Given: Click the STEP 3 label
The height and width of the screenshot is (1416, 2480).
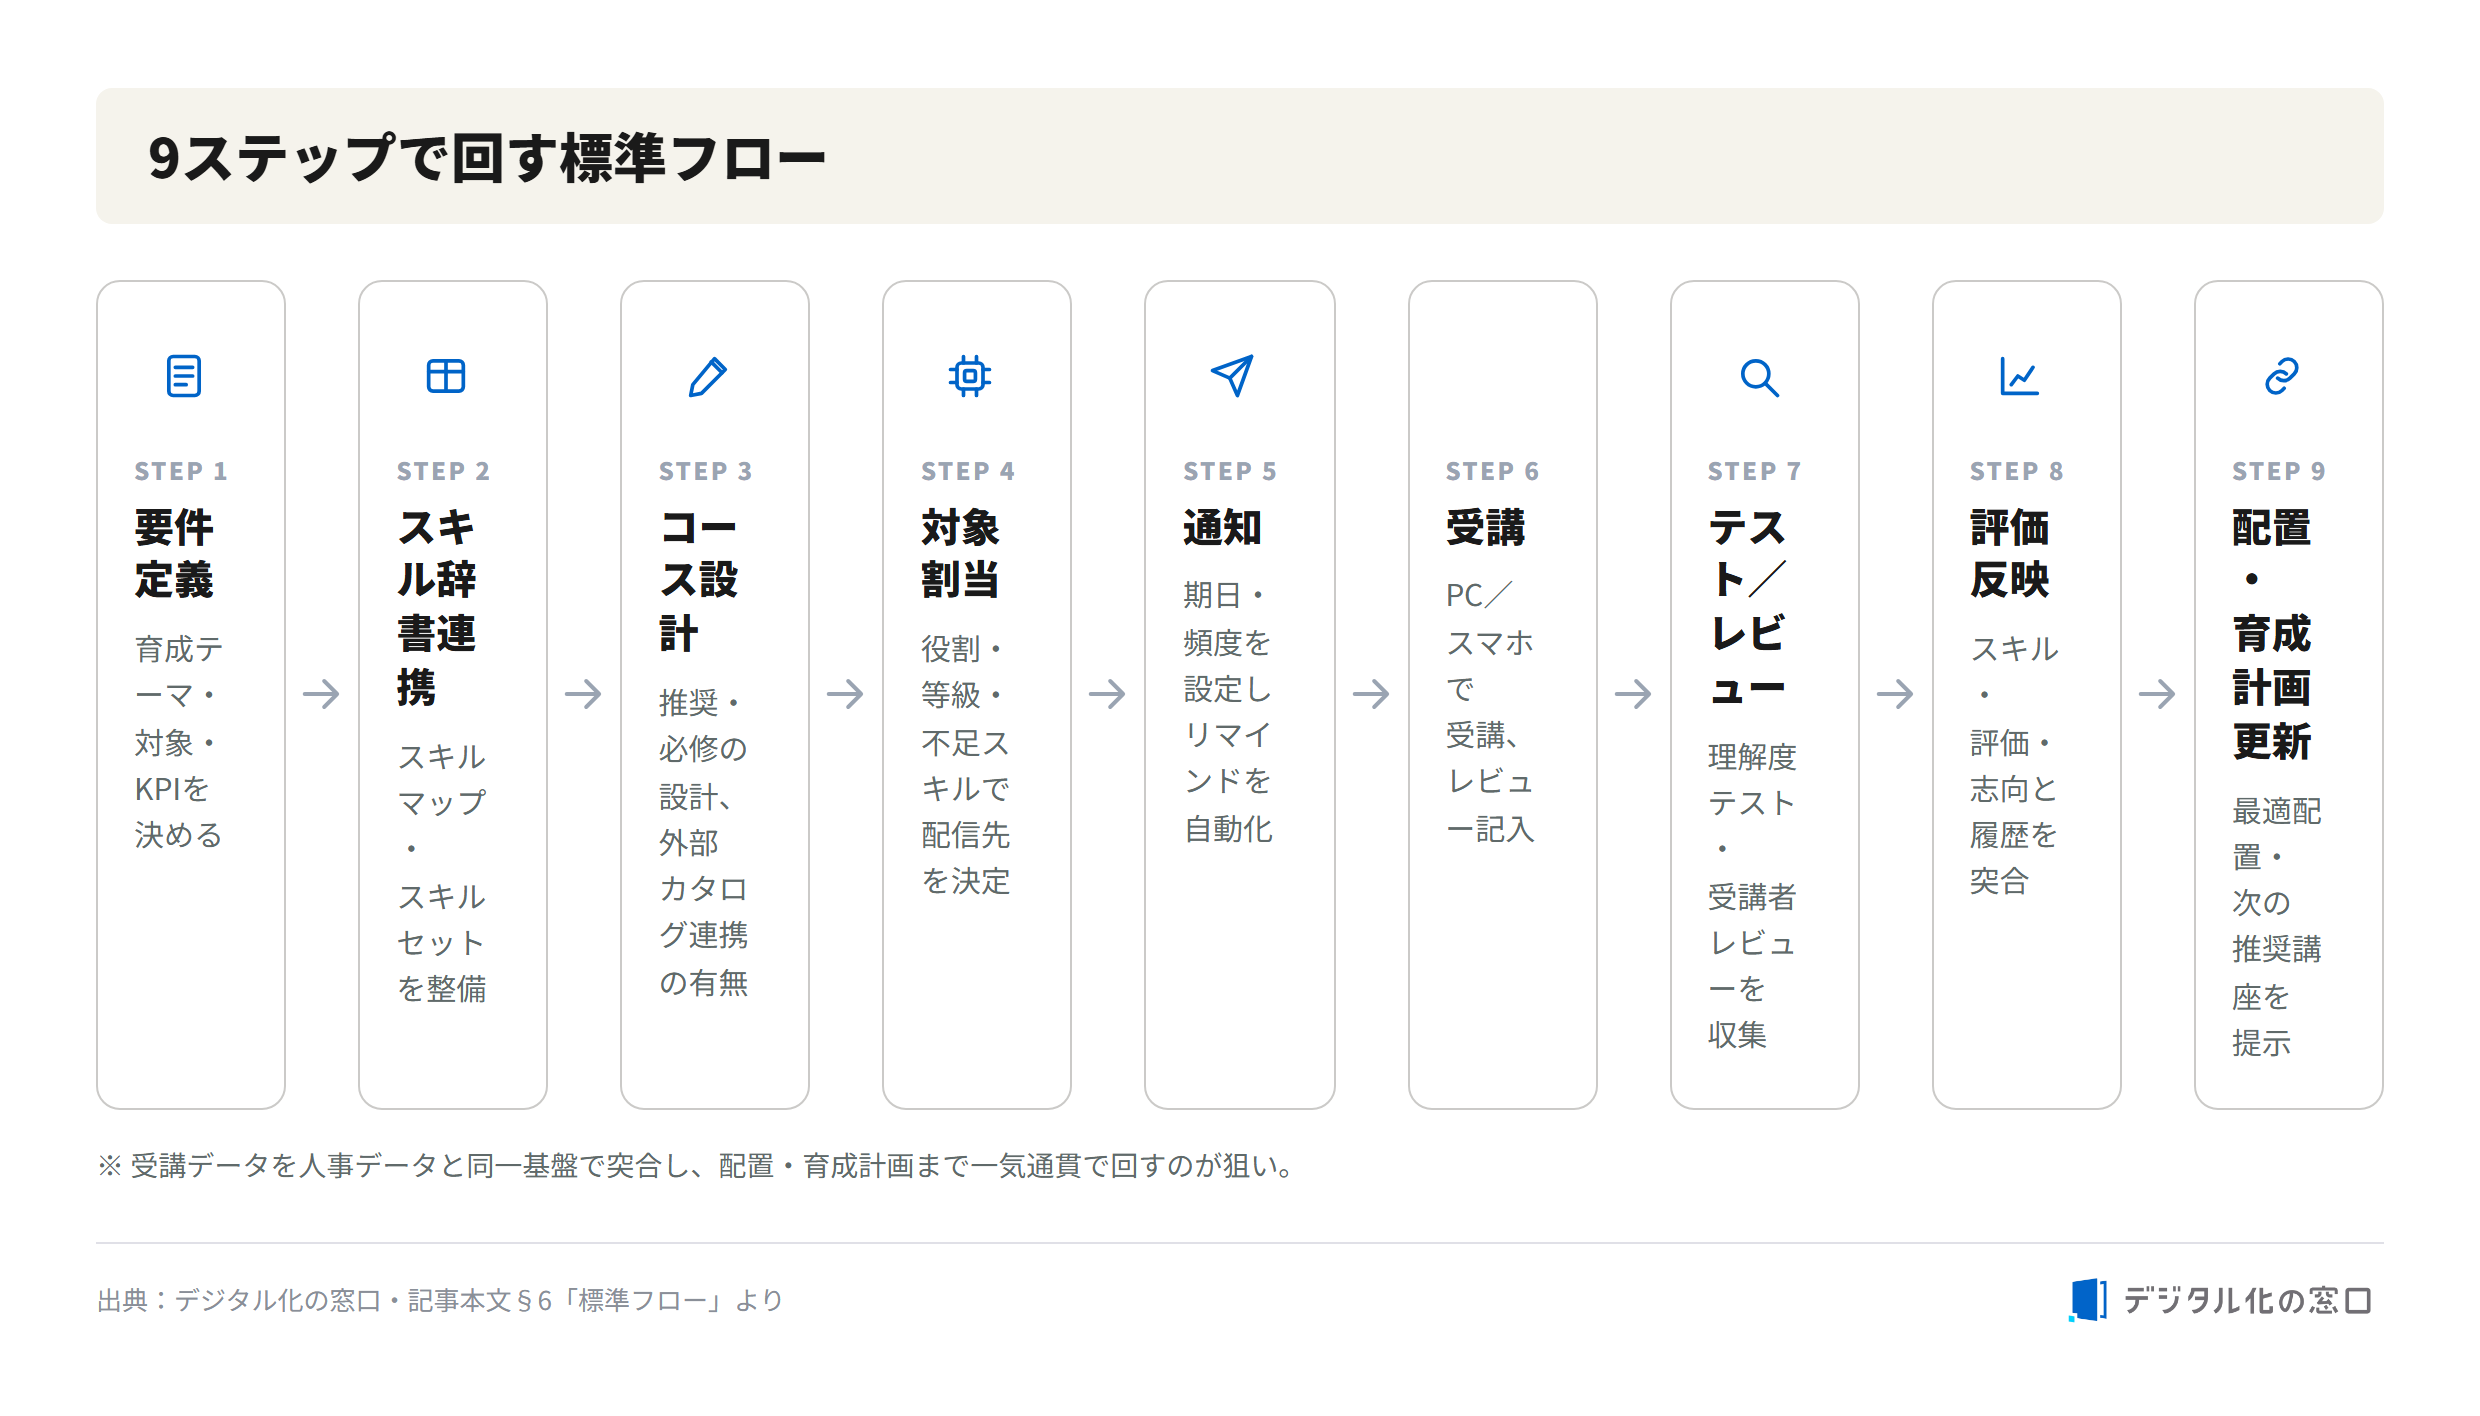Looking at the screenshot, I should (705, 471).
